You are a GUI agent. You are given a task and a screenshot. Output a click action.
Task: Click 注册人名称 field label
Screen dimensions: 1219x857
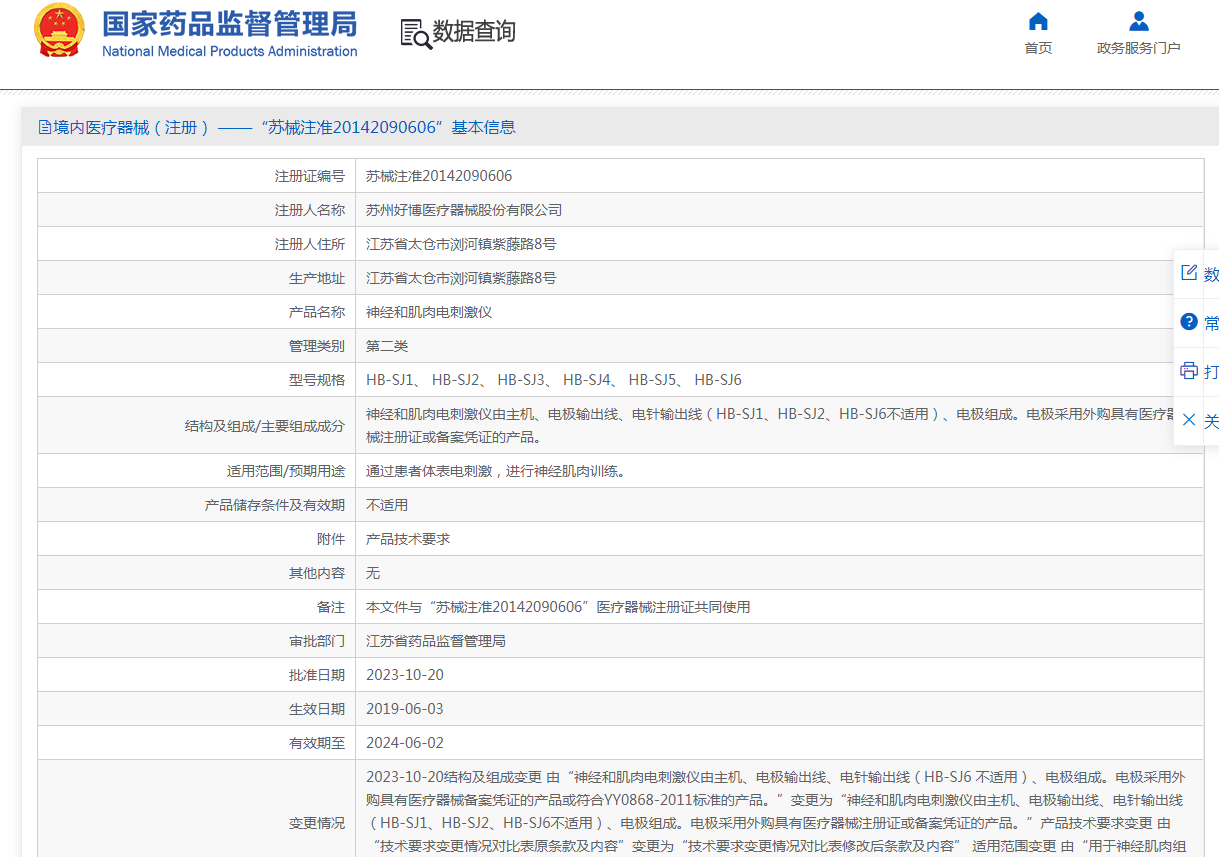(310, 210)
